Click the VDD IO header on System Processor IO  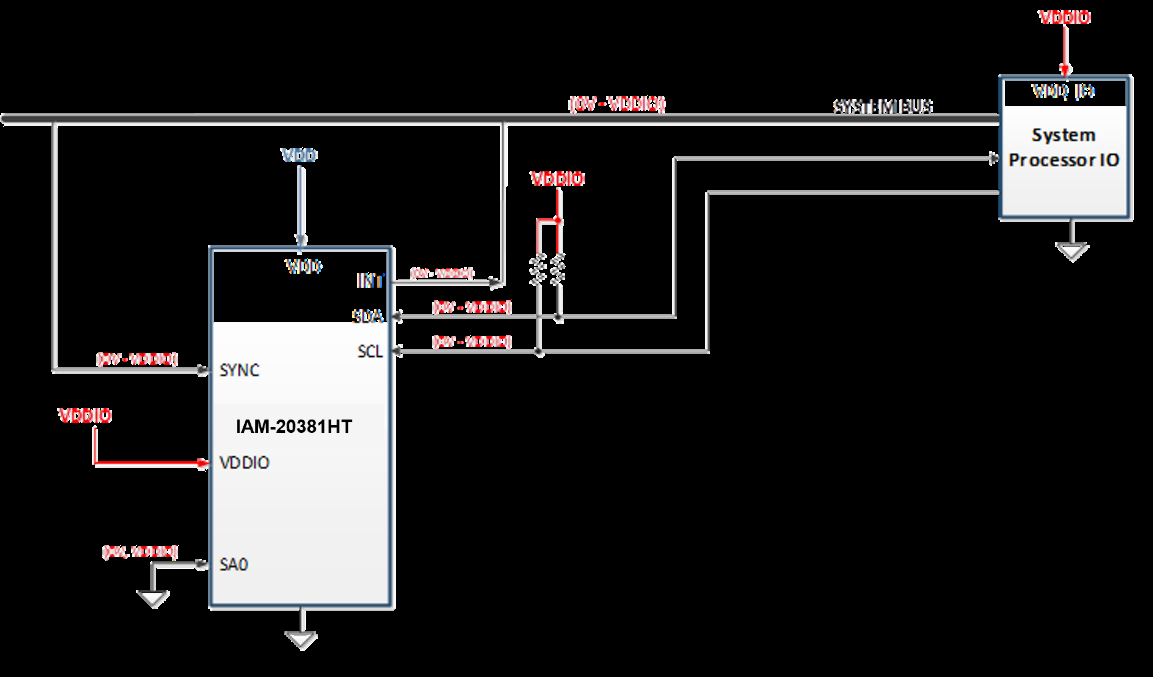tap(1062, 89)
